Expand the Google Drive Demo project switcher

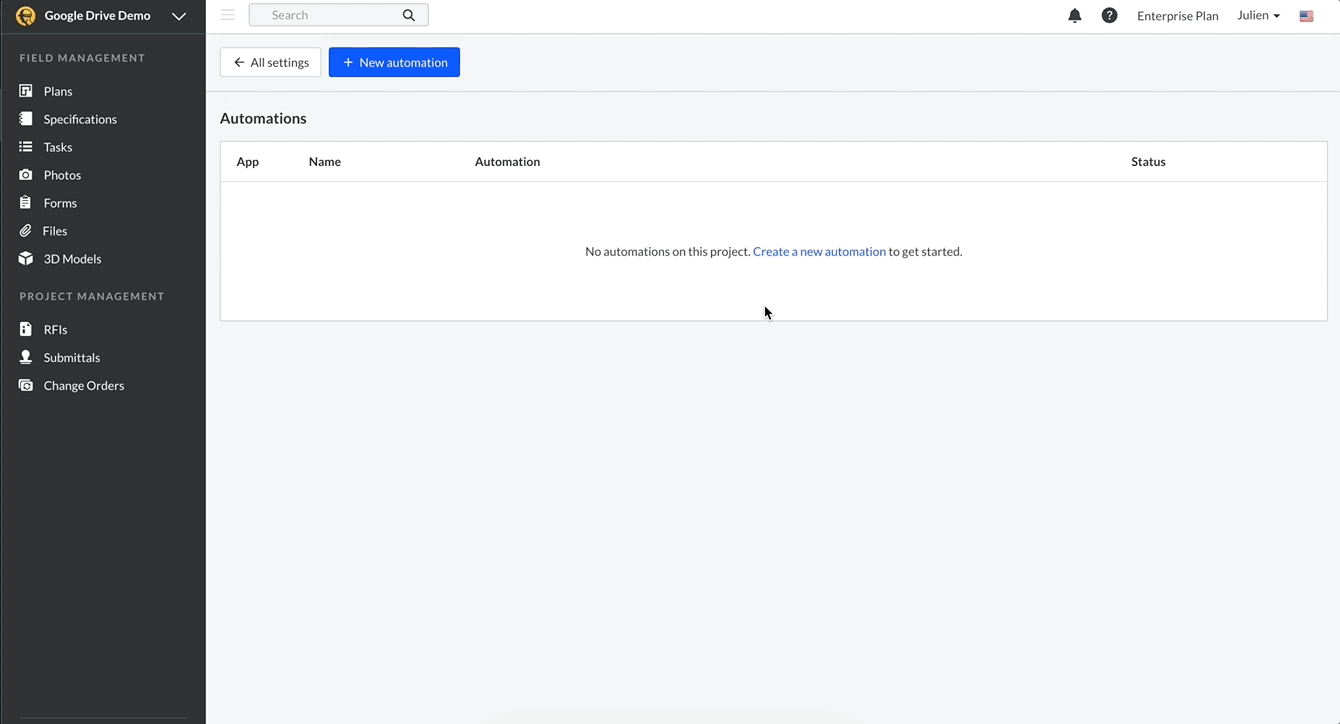pos(179,16)
